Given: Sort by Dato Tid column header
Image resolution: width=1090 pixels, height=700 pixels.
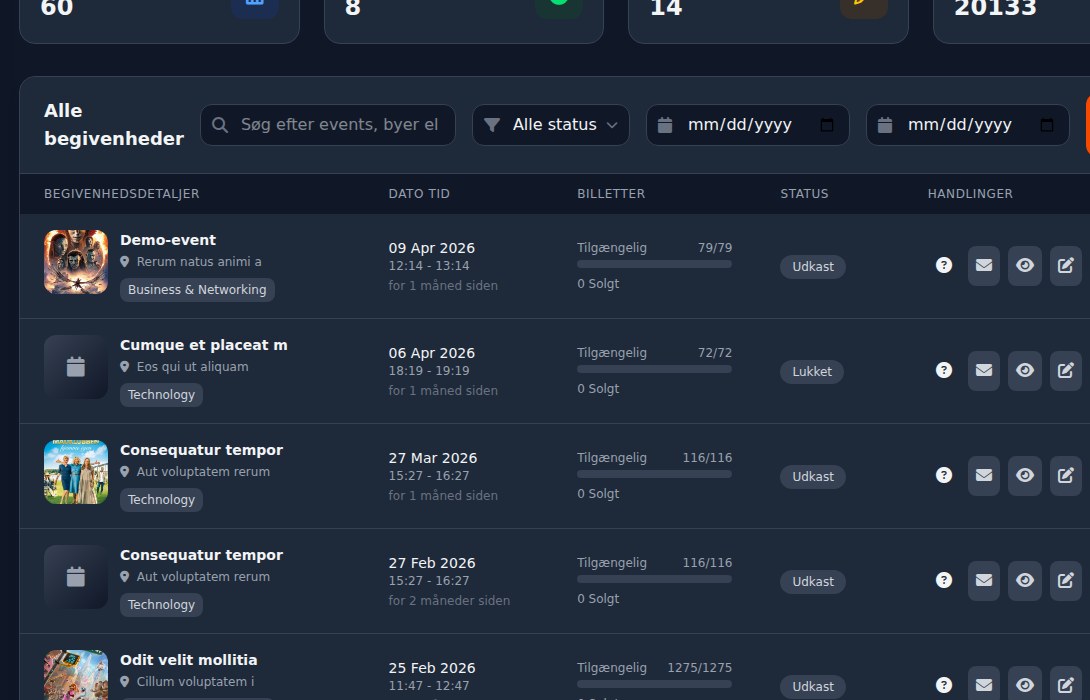Looking at the screenshot, I should 419,194.
